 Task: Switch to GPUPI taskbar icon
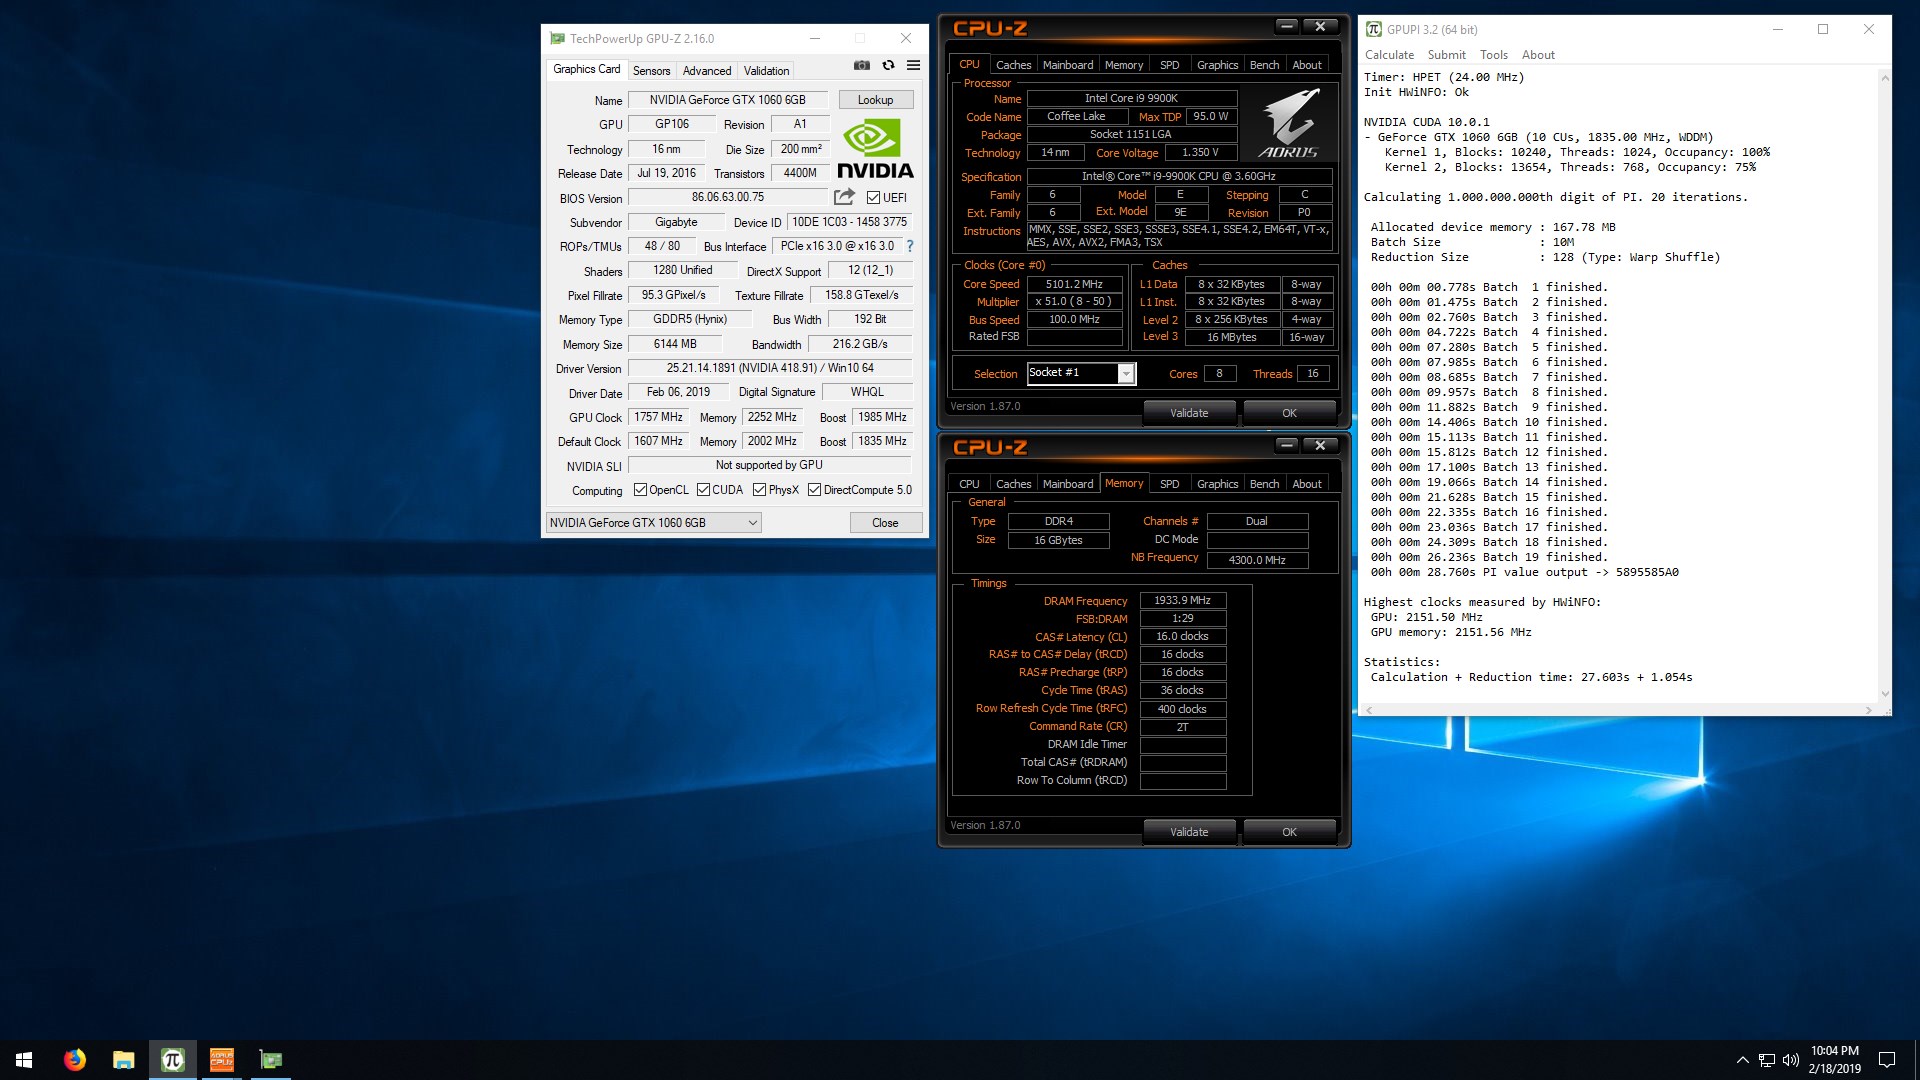172,1060
